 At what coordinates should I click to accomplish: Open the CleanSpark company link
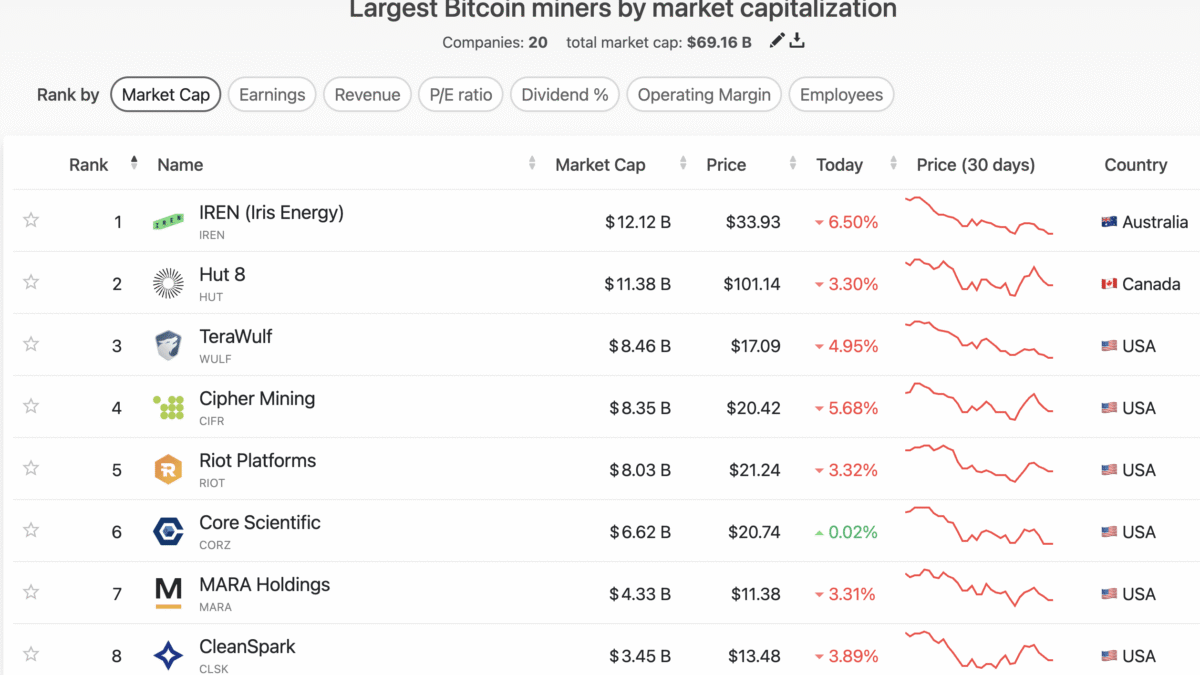[x=247, y=647]
